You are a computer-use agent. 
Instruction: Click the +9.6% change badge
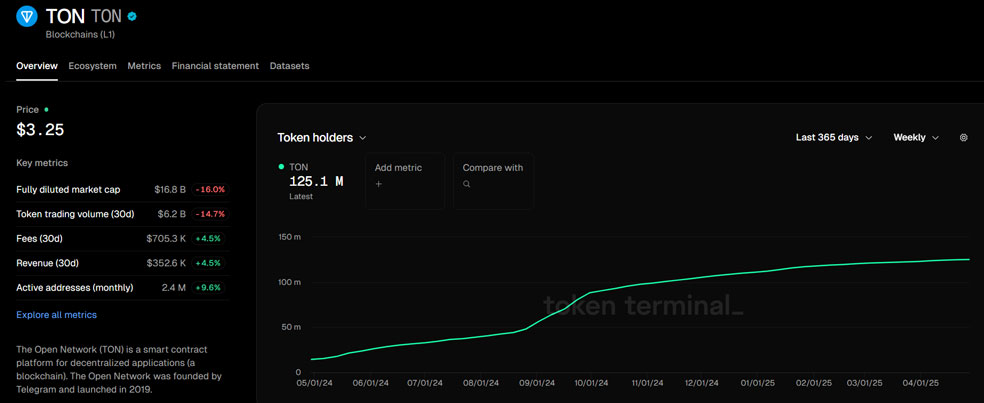pos(209,287)
